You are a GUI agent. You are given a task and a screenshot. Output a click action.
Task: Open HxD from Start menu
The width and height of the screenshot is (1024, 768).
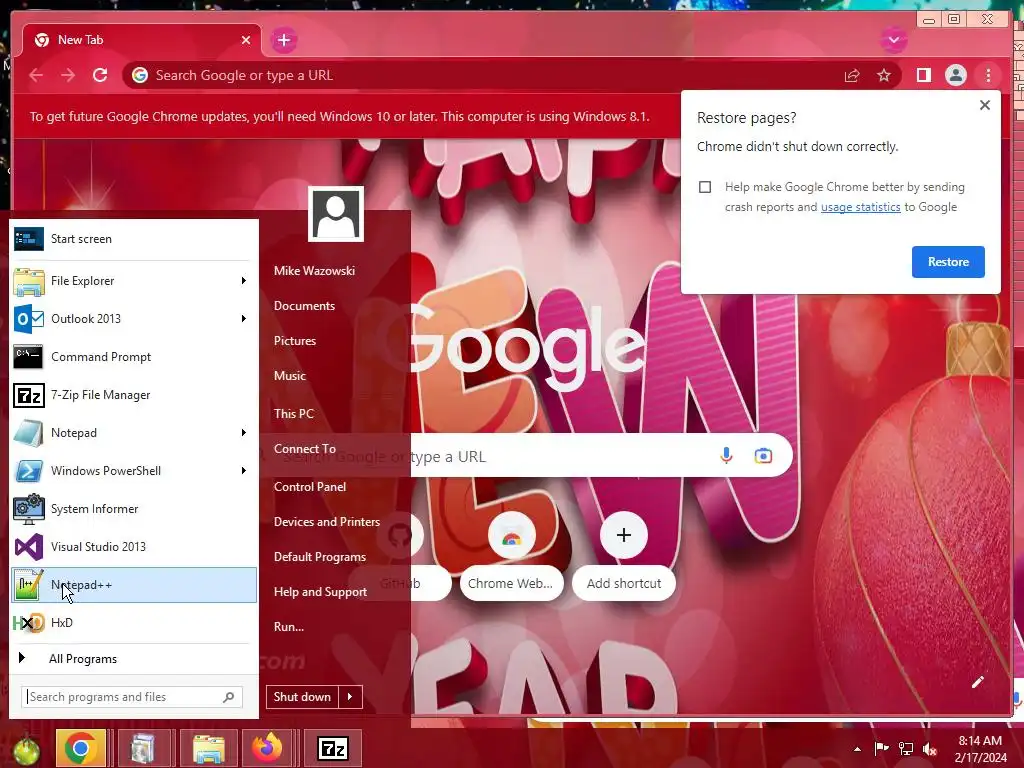pyautogui.click(x=133, y=623)
